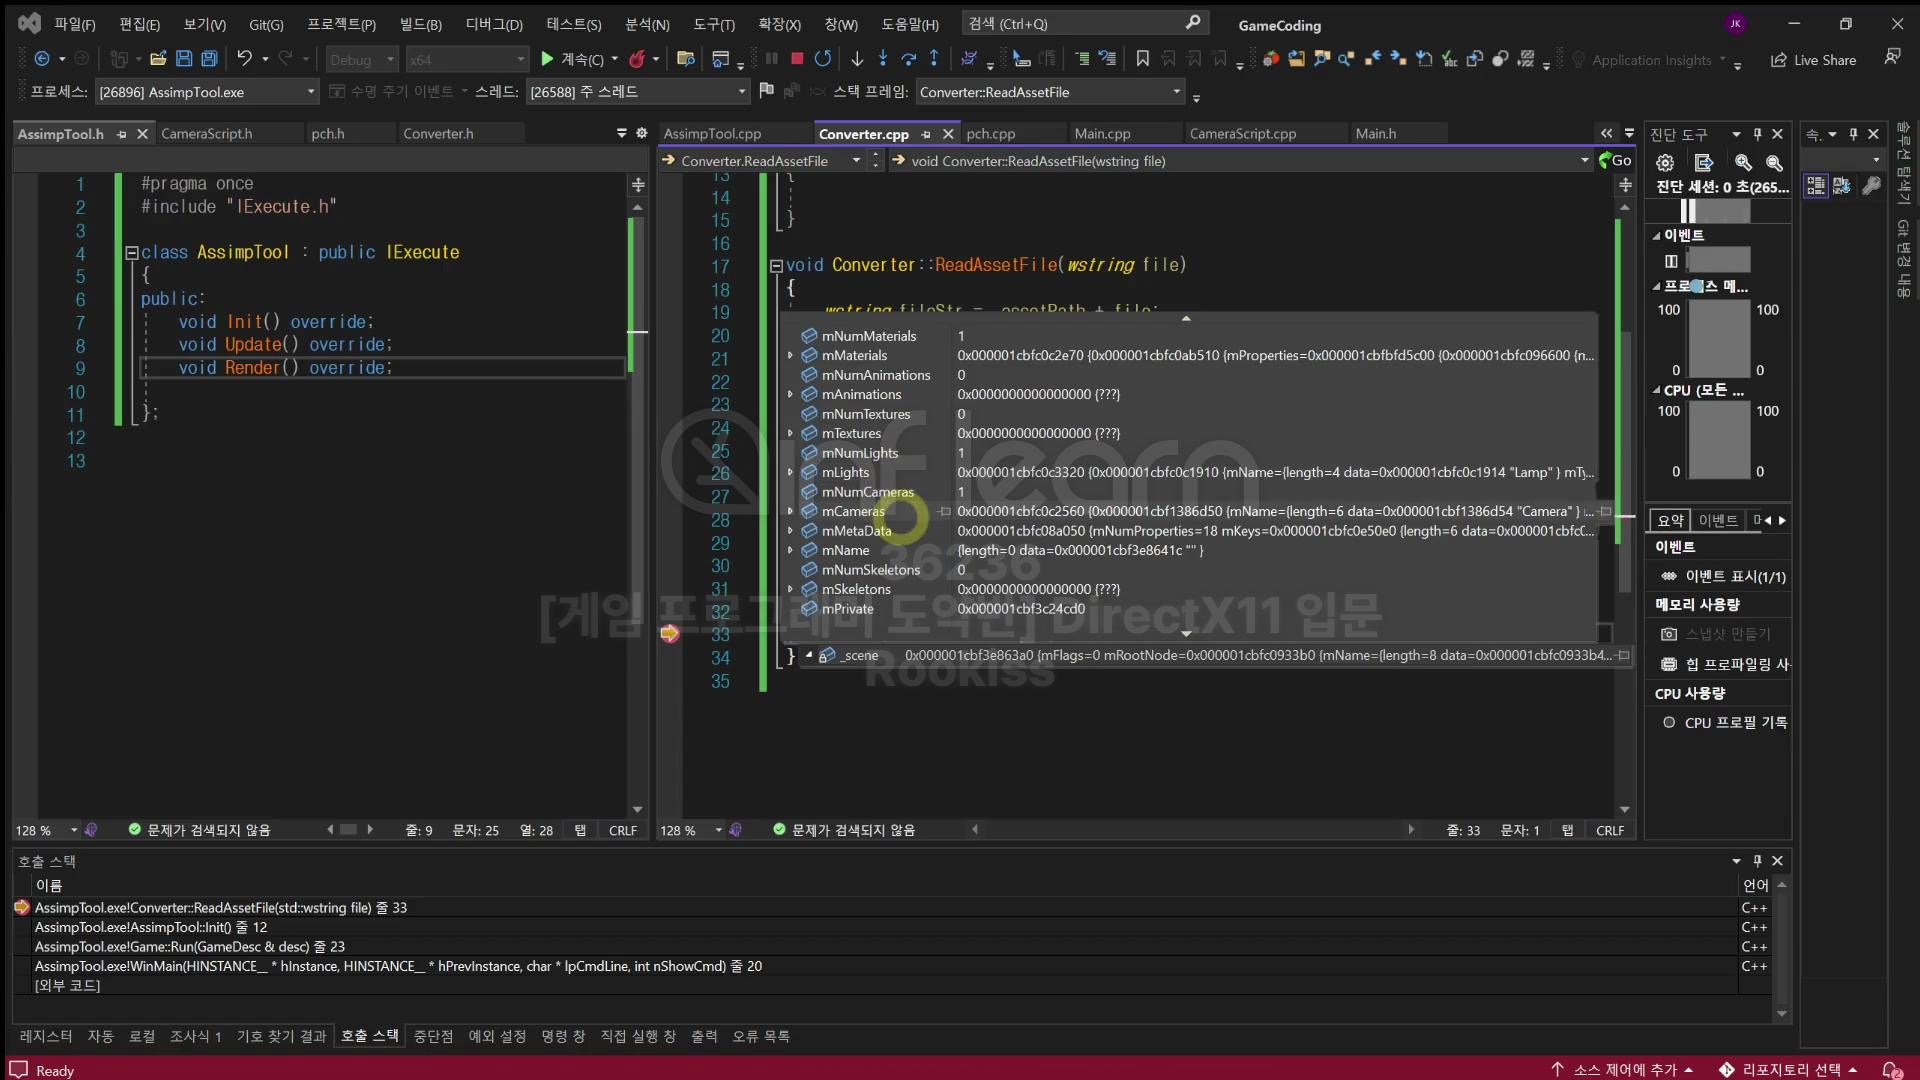Switch to the 중단점 bottom tab
The width and height of the screenshot is (1920, 1080).
click(x=433, y=1036)
